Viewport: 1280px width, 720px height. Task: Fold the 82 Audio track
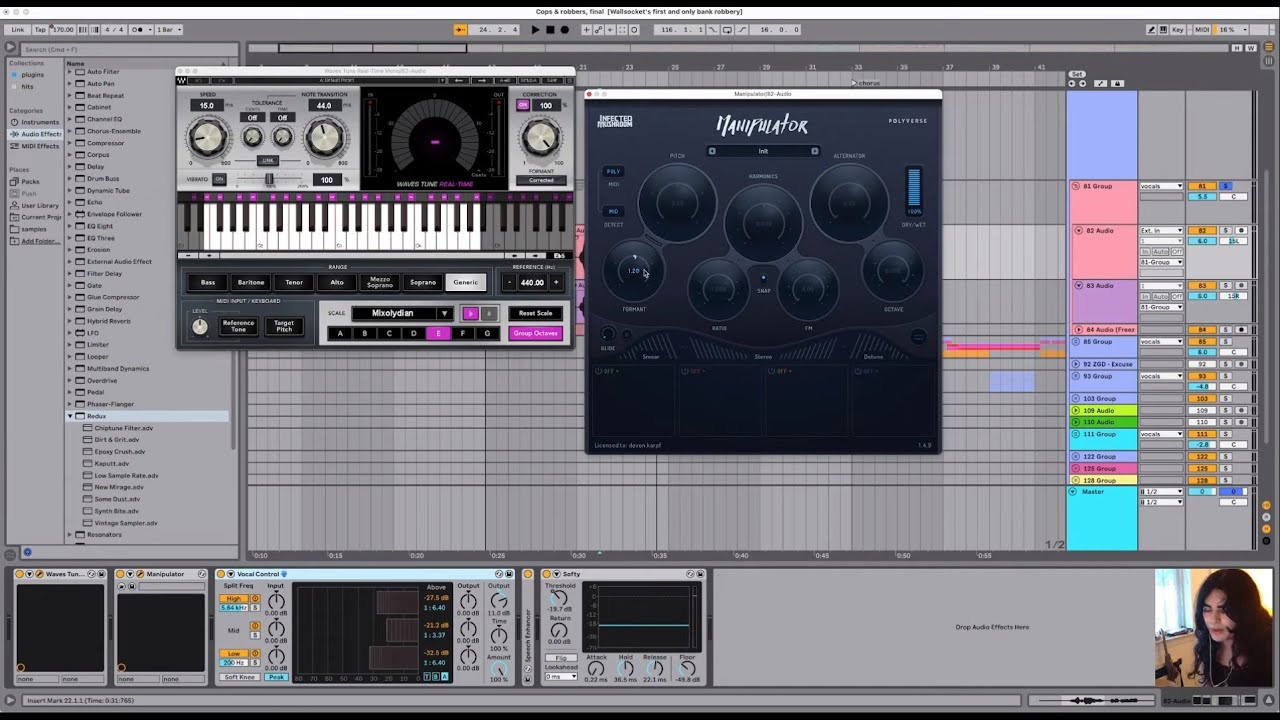coord(1078,230)
